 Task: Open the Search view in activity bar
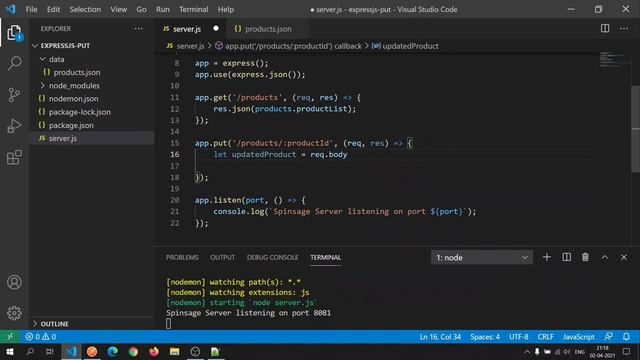pyautogui.click(x=14, y=63)
